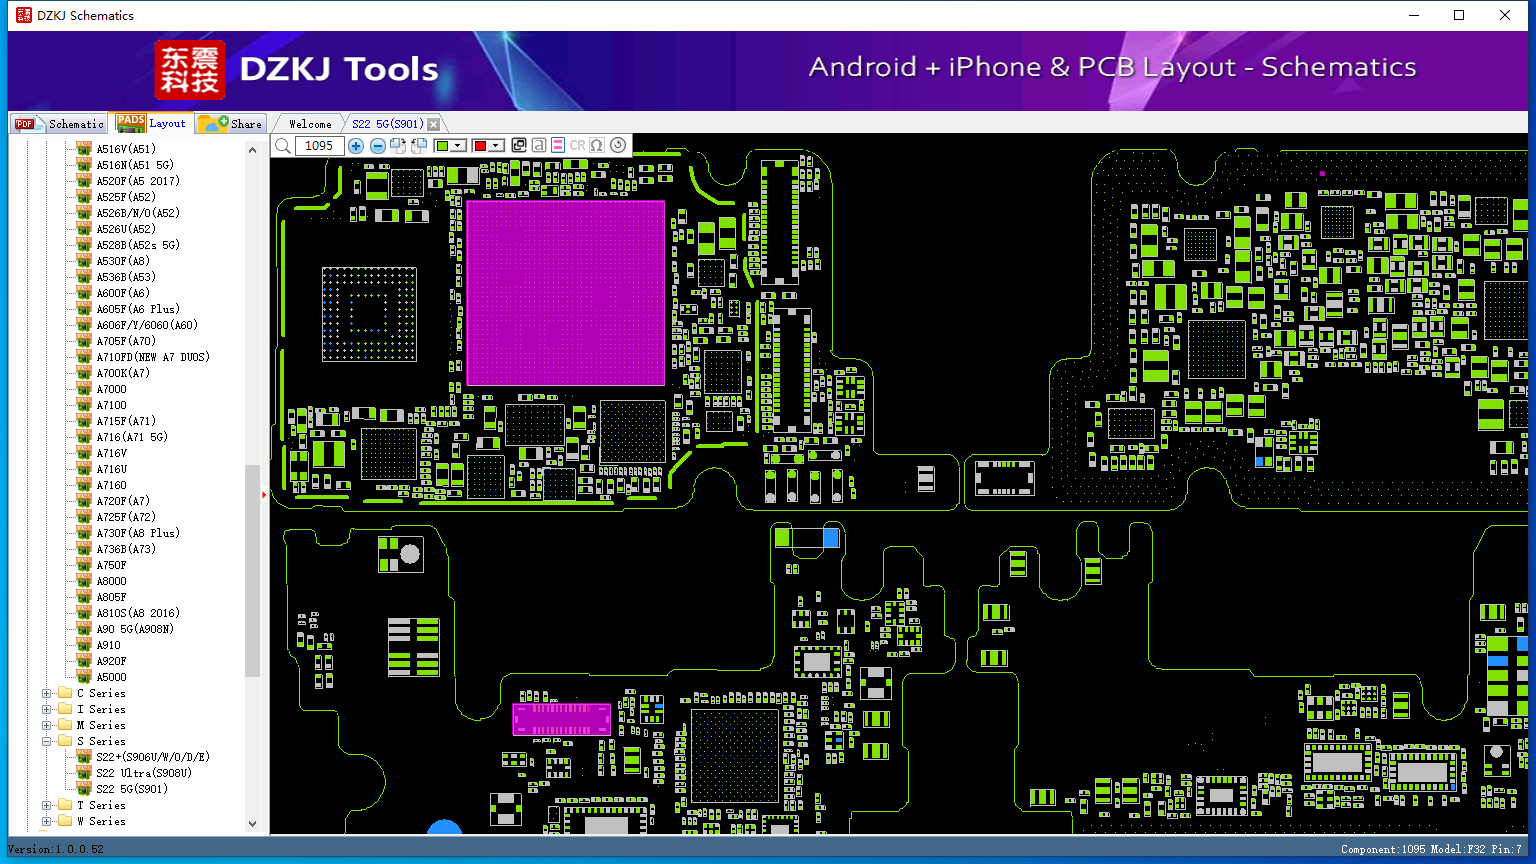This screenshot has height=864, width=1536.
Task: Open A516N(A51 5G) layout
Action: click(135, 165)
